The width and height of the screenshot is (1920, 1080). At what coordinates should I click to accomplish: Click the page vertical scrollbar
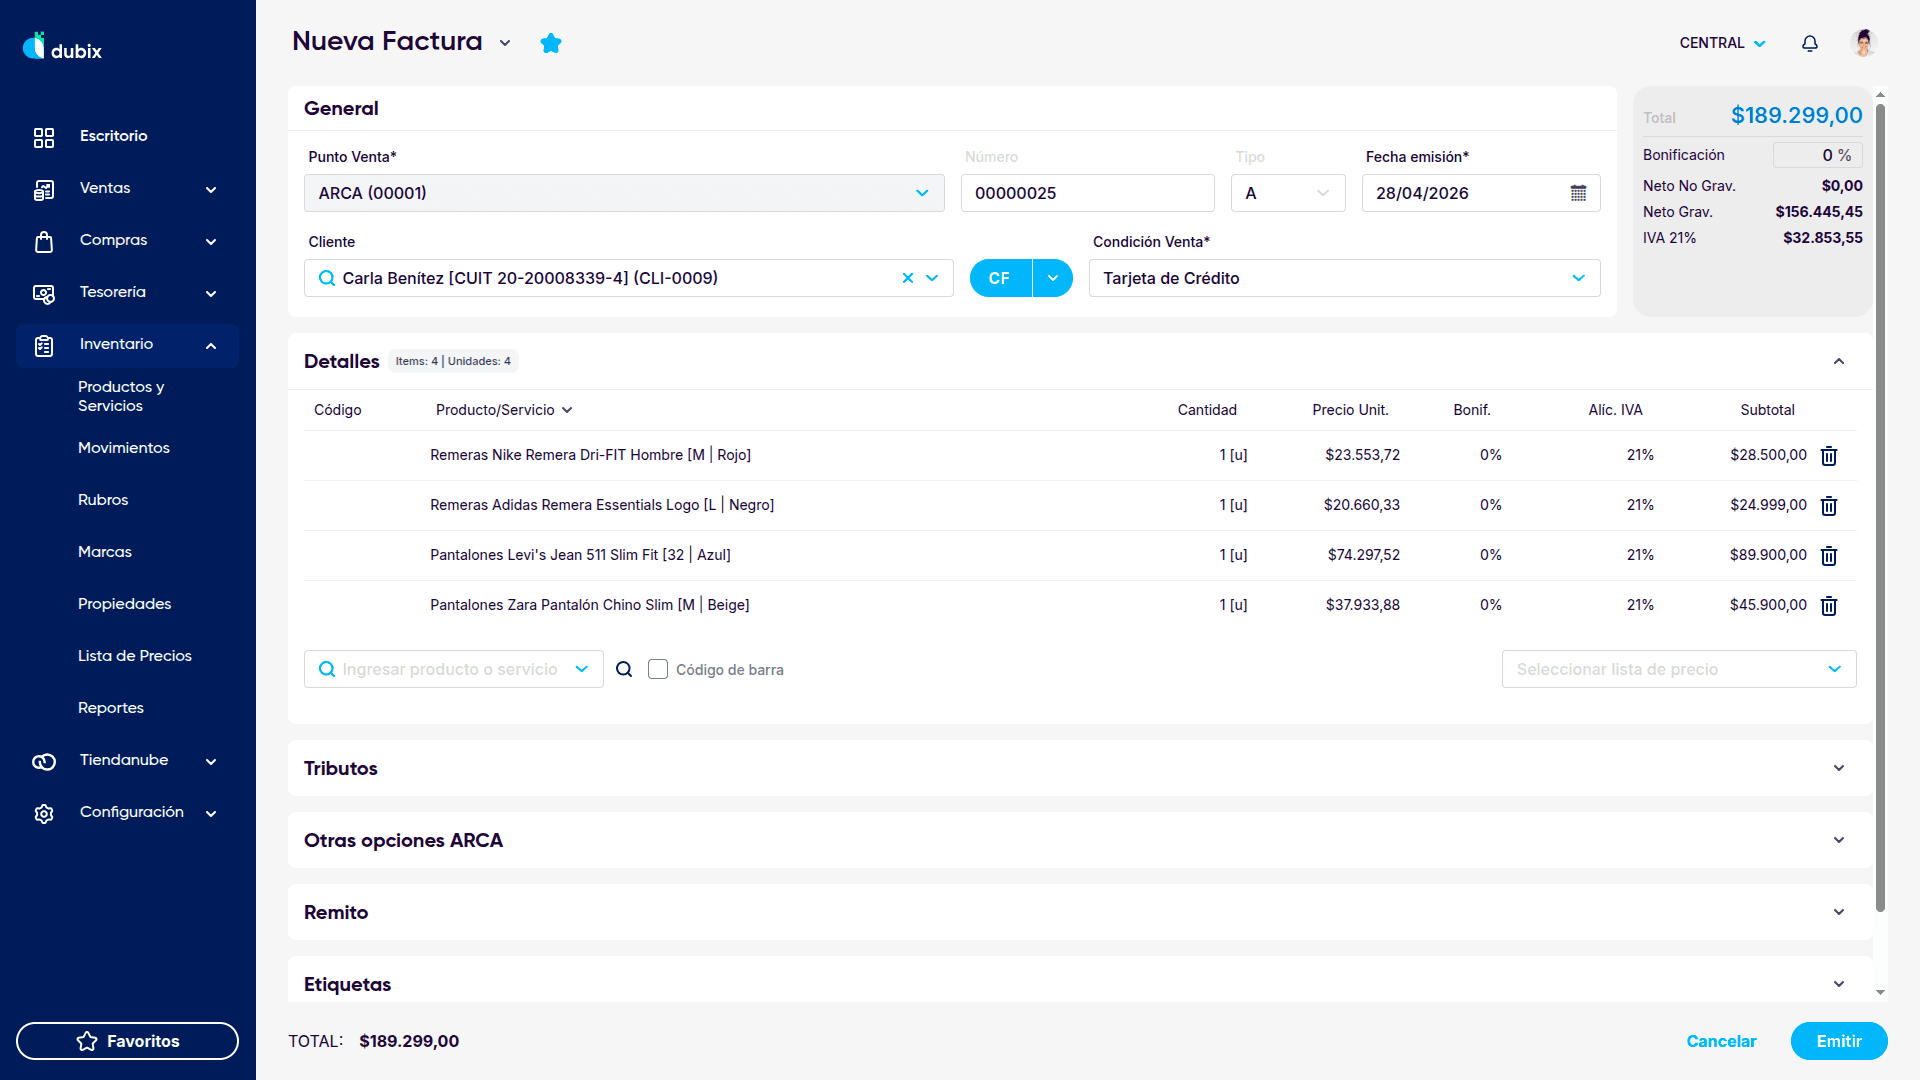pos(1881,508)
